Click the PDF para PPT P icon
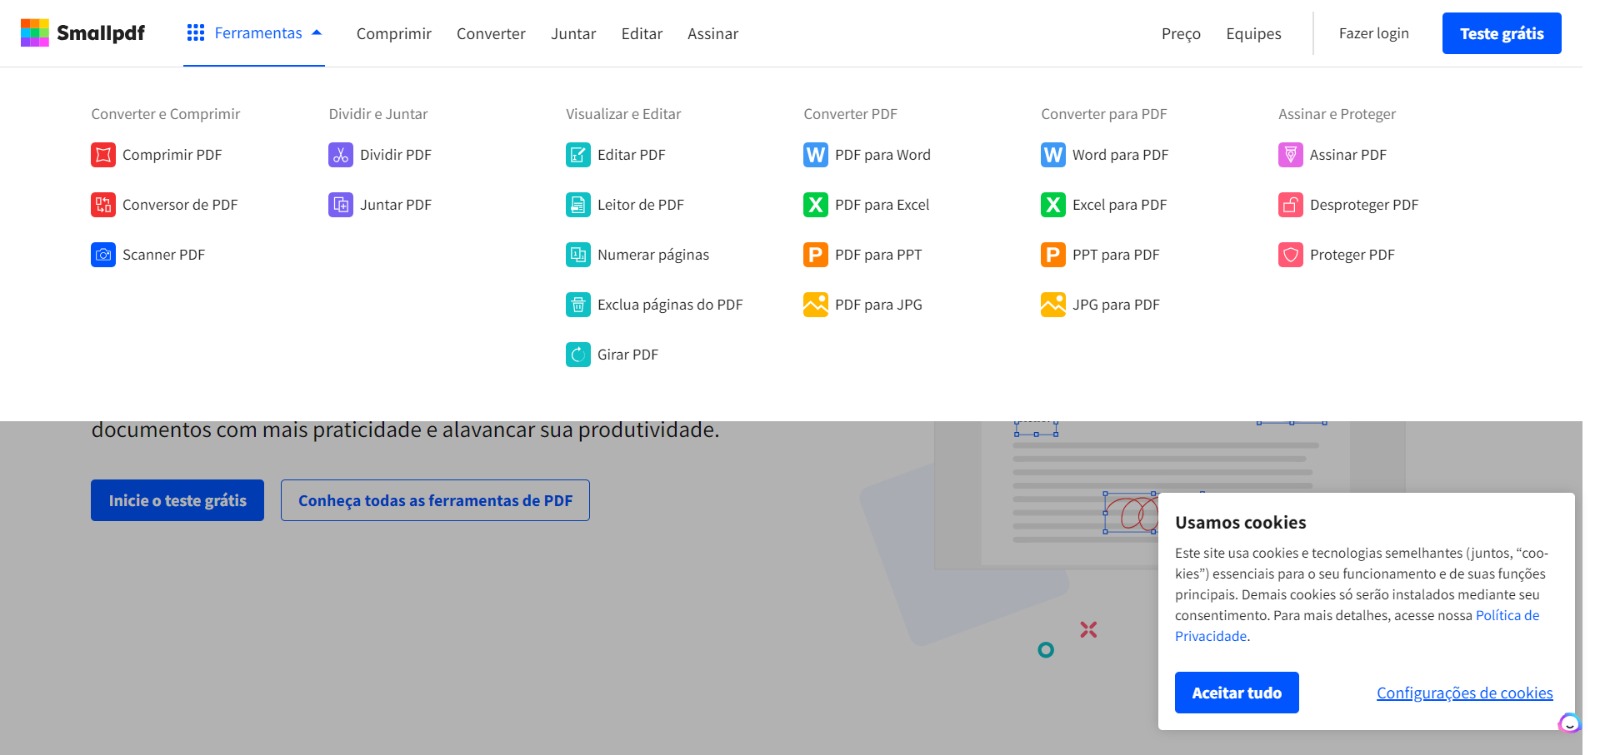 coord(816,255)
